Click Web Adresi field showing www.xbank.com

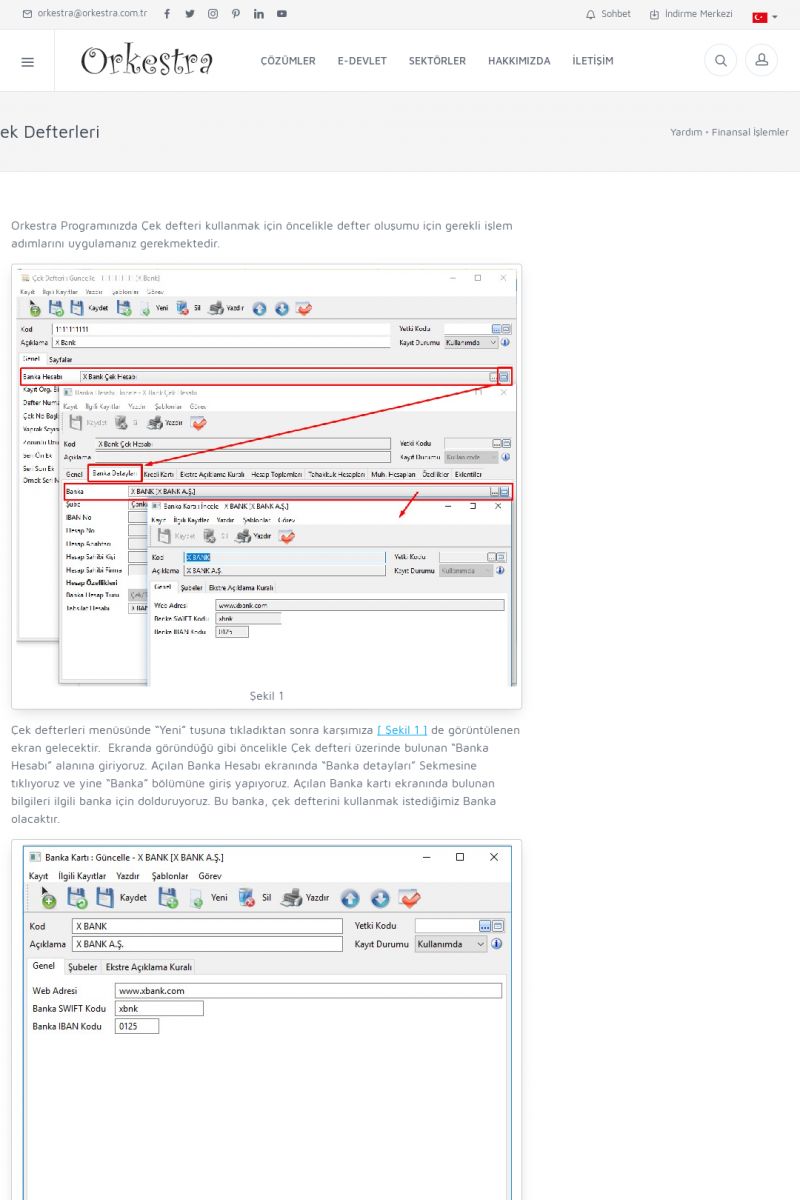(308, 991)
